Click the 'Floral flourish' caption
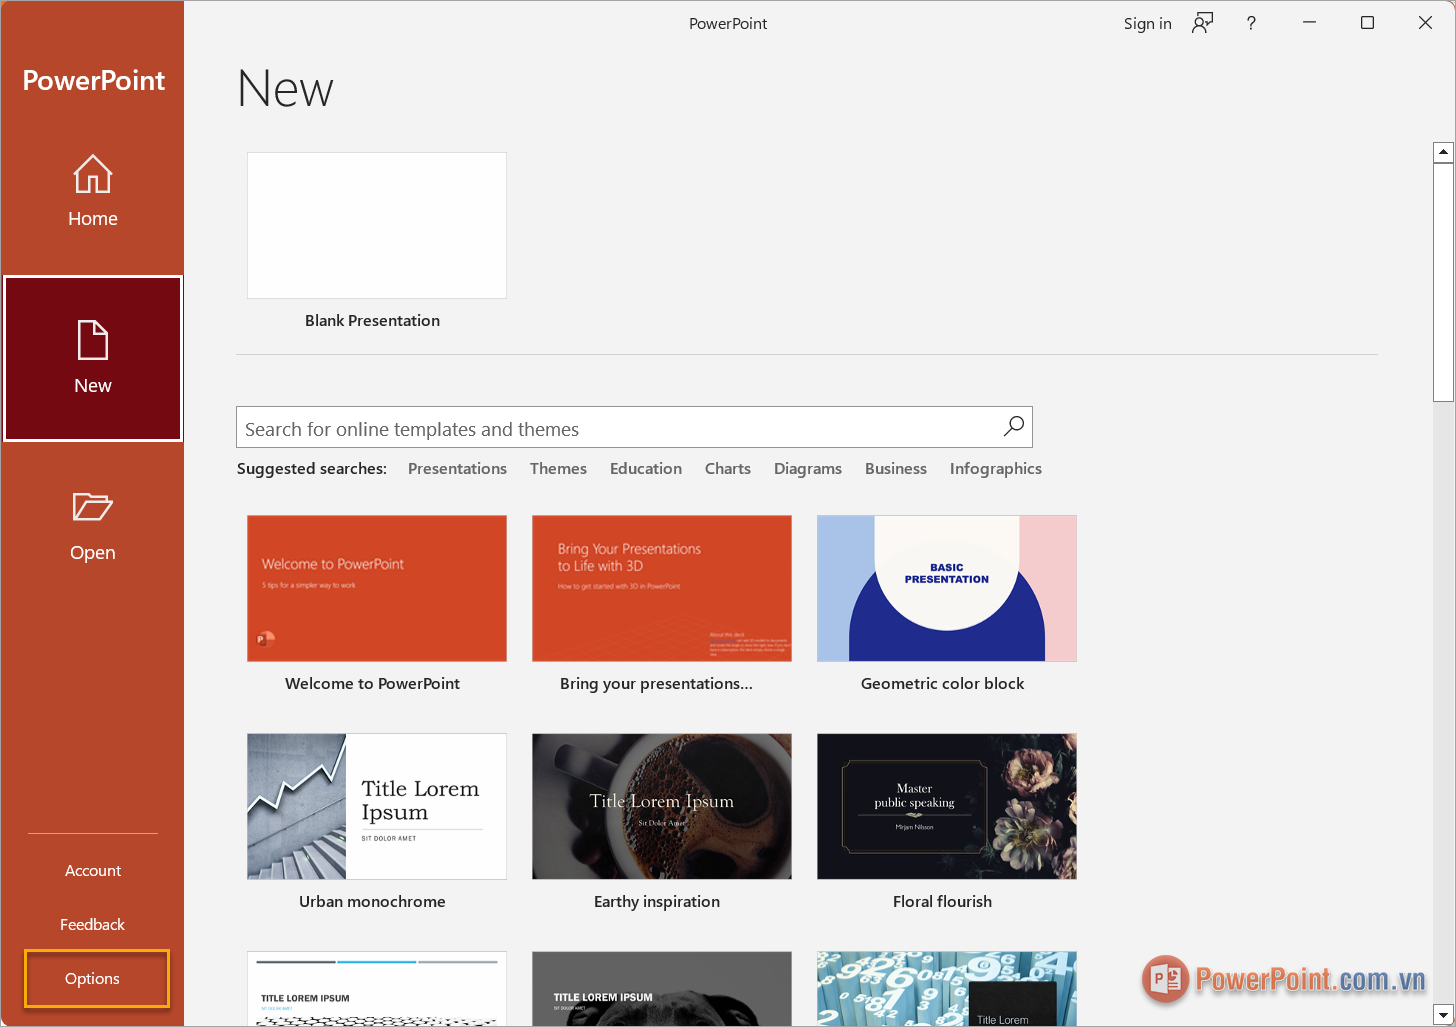1456x1027 pixels. click(x=942, y=901)
